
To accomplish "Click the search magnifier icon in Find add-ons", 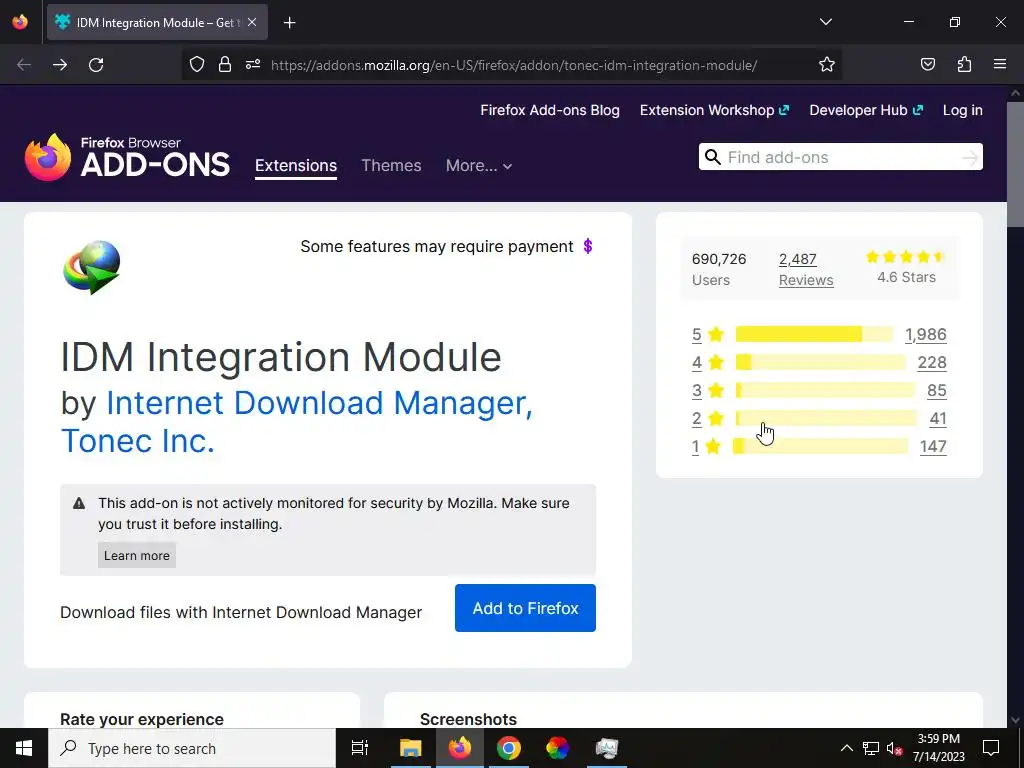I will [713, 157].
